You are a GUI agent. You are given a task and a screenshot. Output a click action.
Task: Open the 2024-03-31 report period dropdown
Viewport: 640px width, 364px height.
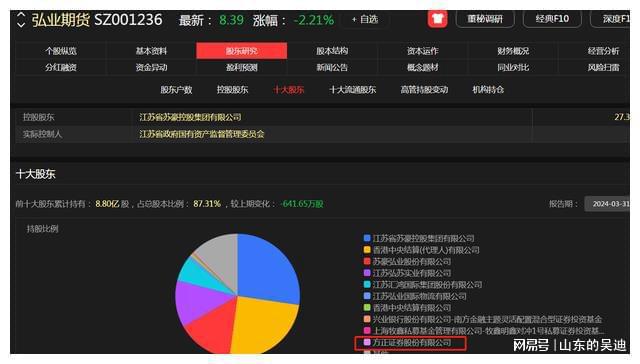coord(607,204)
